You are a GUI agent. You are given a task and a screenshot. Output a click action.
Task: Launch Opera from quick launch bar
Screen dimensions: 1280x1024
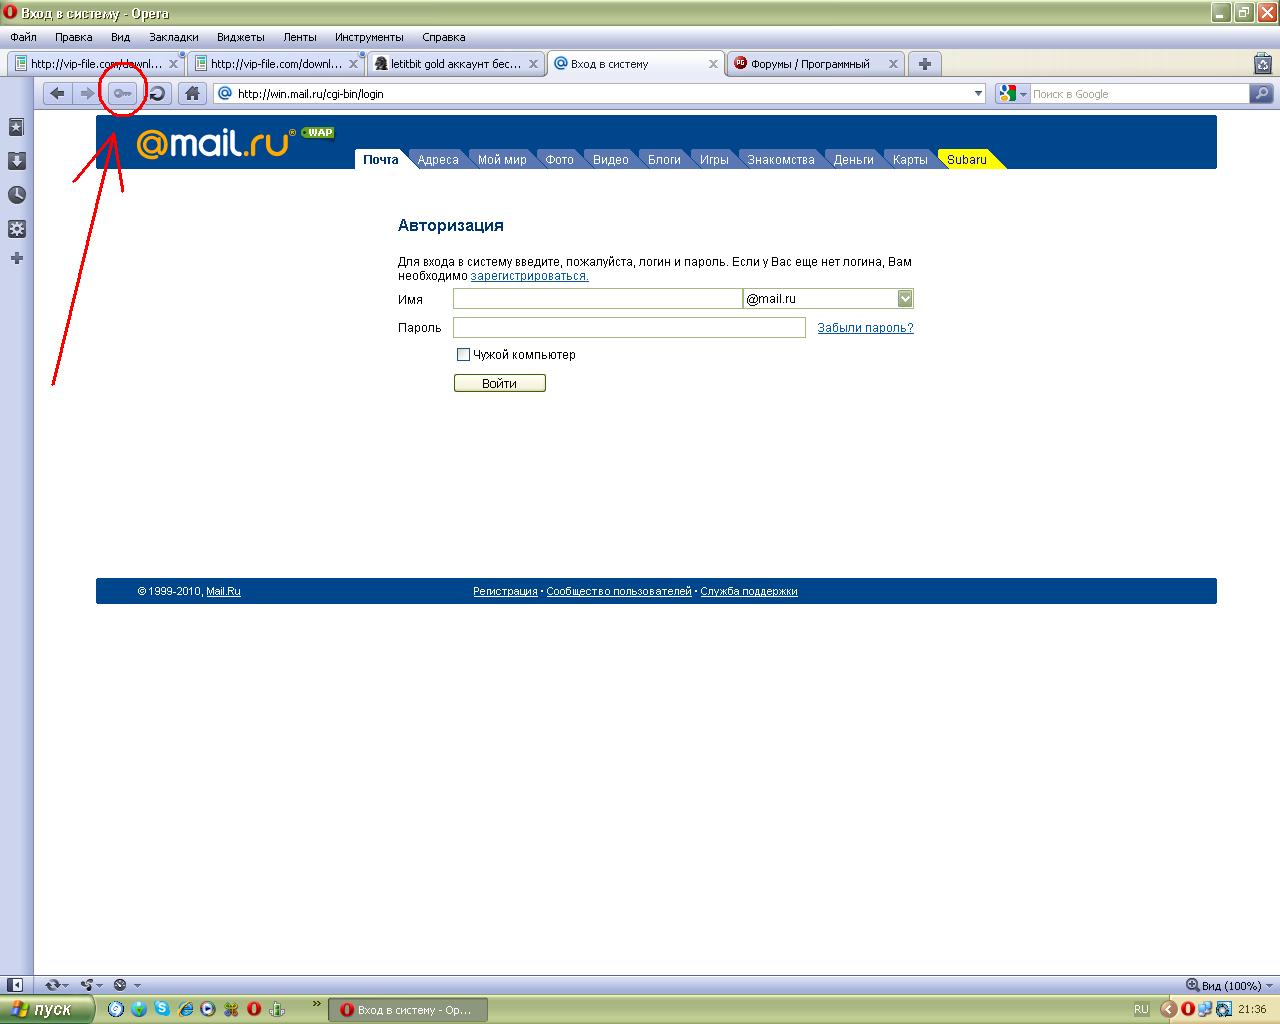254,1009
